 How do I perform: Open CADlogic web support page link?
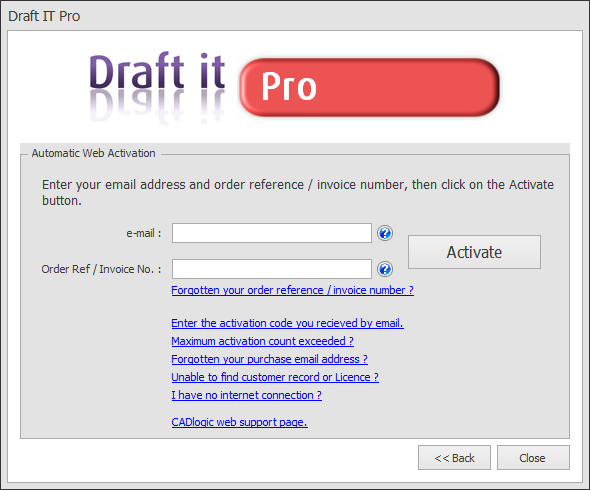pos(239,422)
